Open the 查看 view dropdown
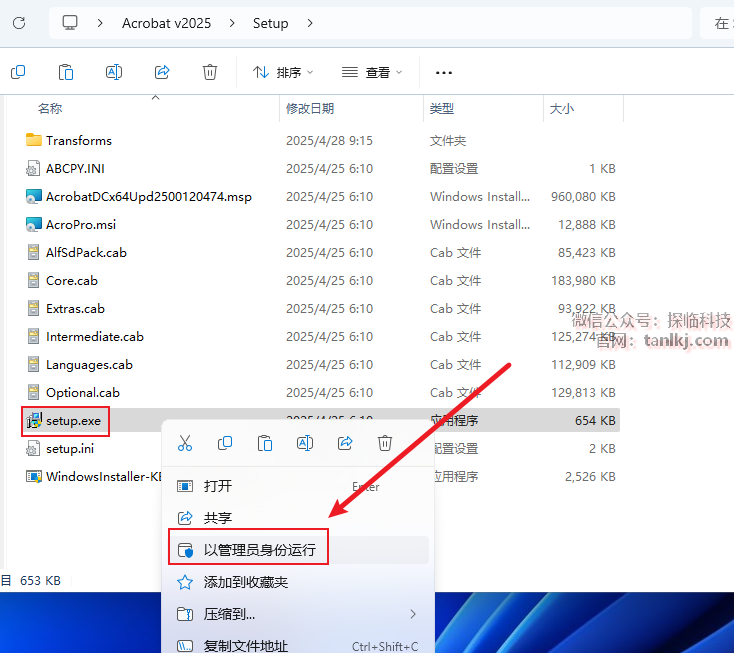Image resolution: width=734 pixels, height=653 pixels. 372,73
